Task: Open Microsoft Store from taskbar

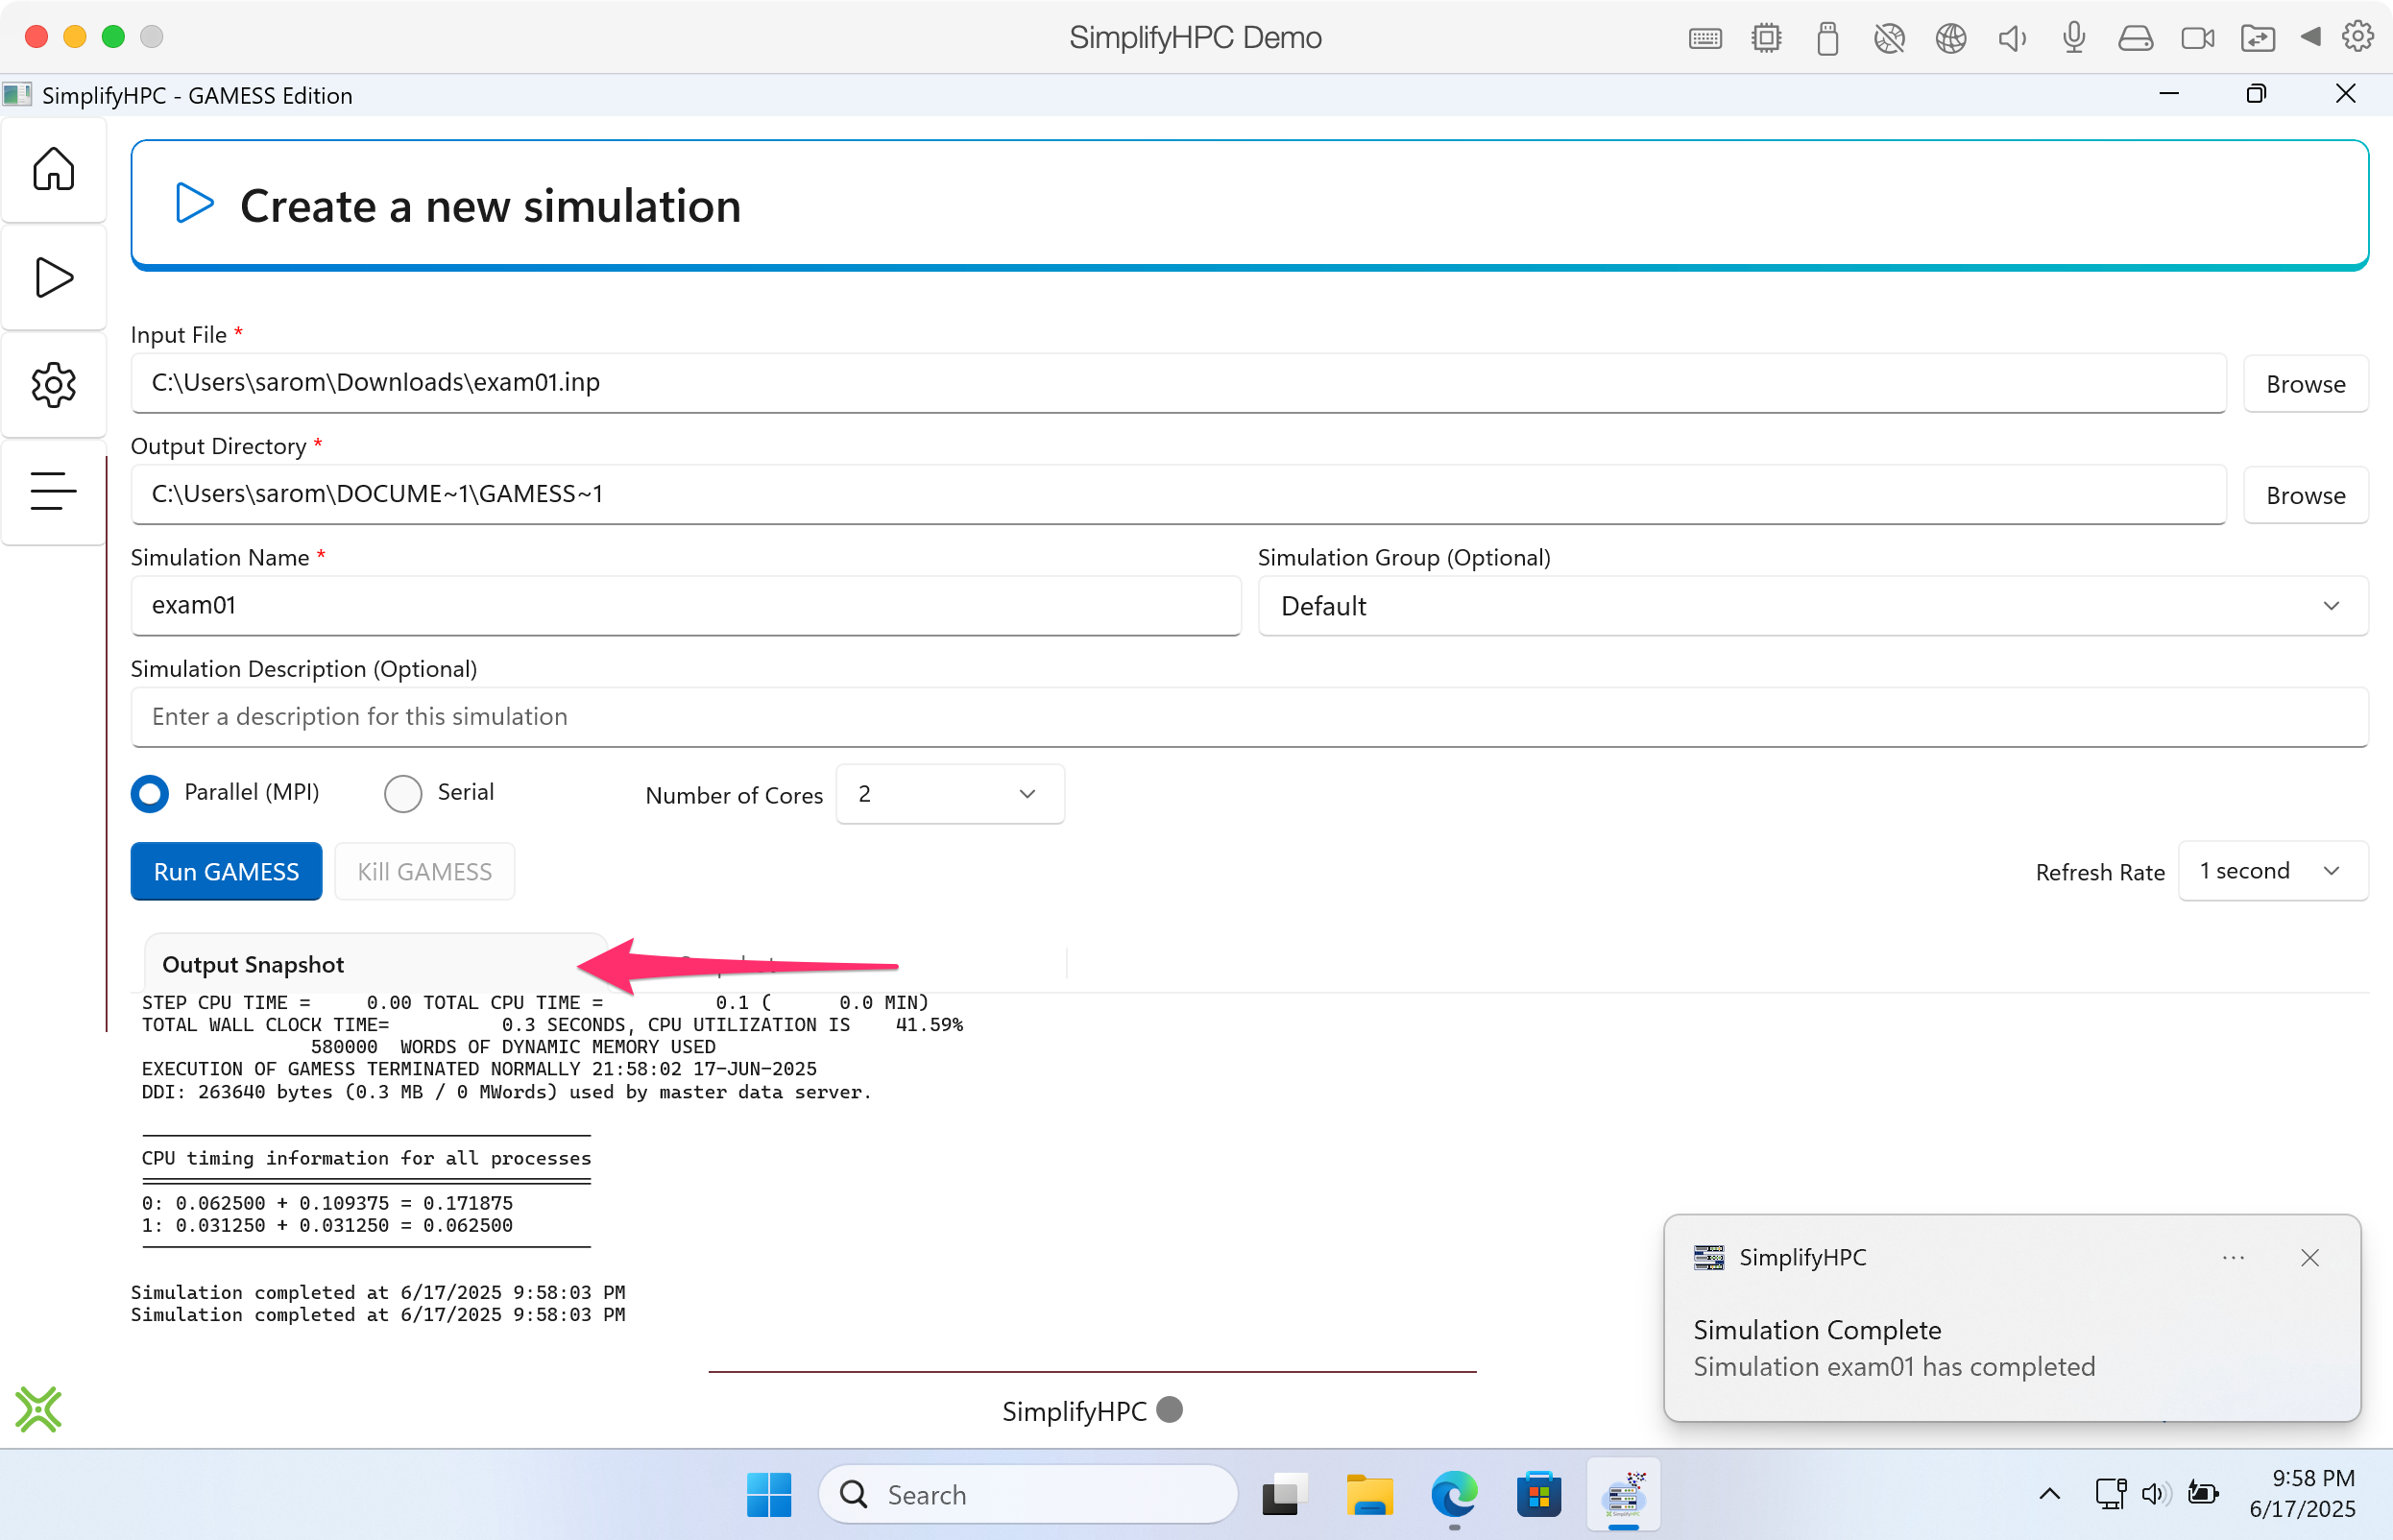Action: [x=1538, y=1495]
